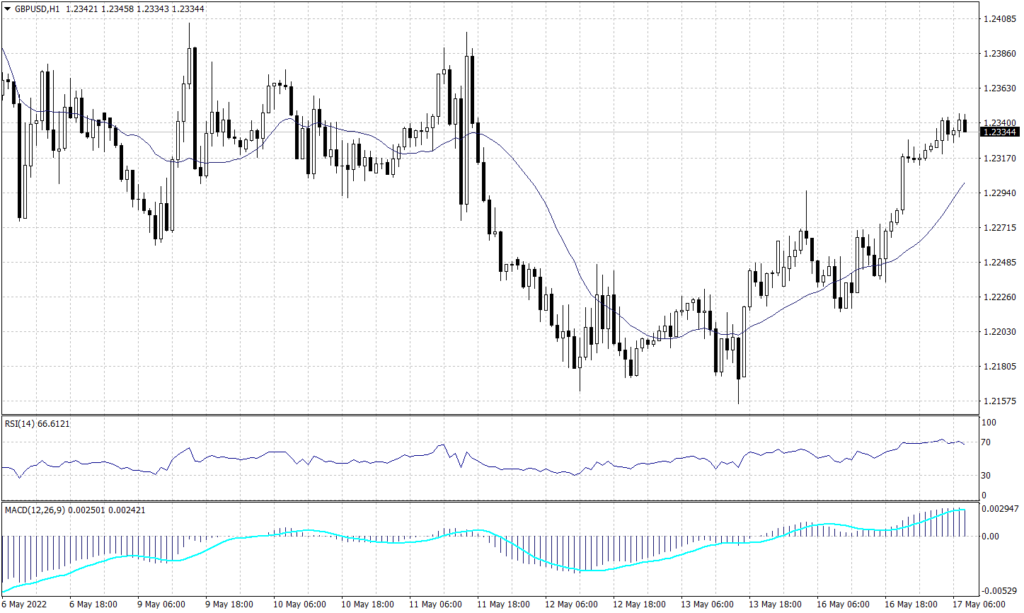Select the RSI(14) indicator label
The image size is (1024, 613).
[x=19, y=423]
